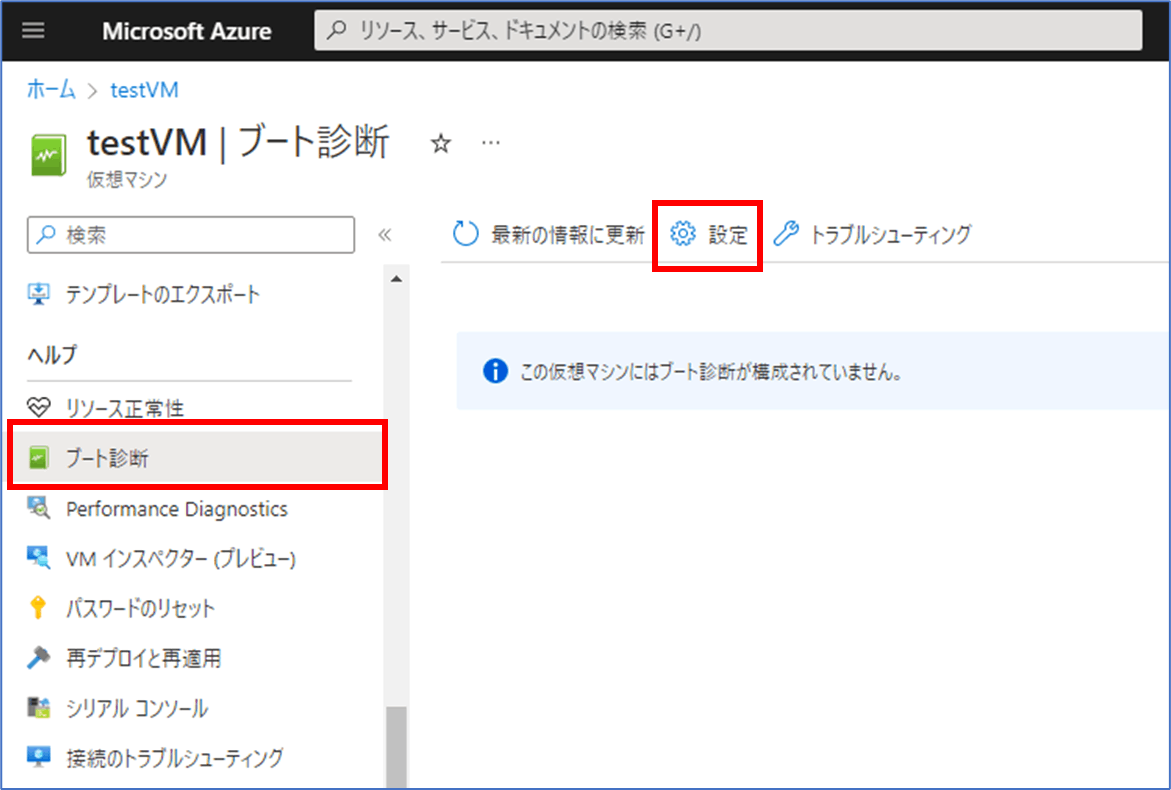
Task: Click the ブート診断 green icon
Action: coord(39,457)
